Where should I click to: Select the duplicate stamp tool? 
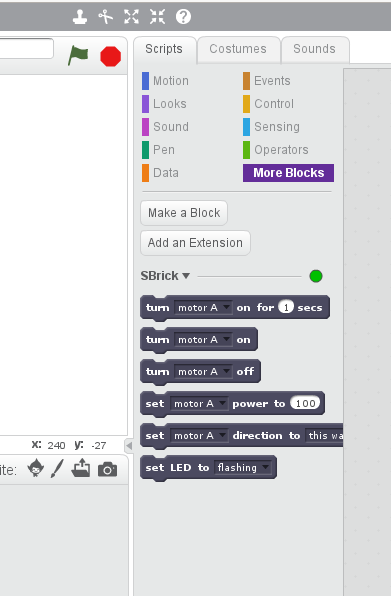coord(80,17)
